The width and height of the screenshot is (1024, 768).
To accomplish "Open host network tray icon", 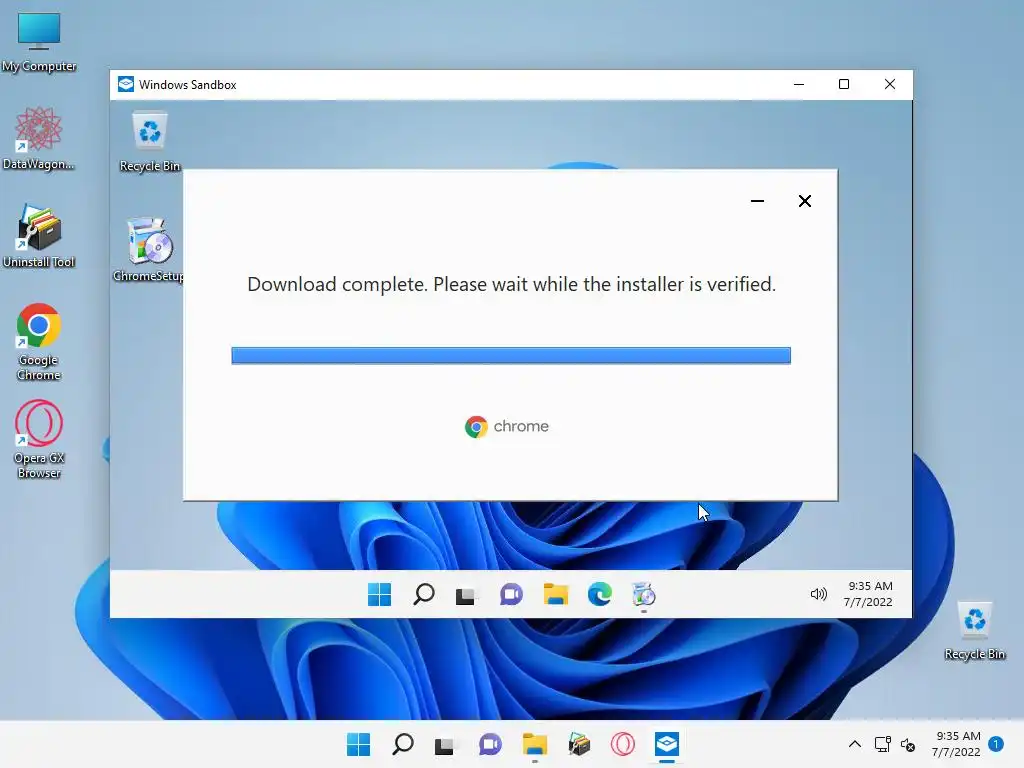I will (x=882, y=744).
